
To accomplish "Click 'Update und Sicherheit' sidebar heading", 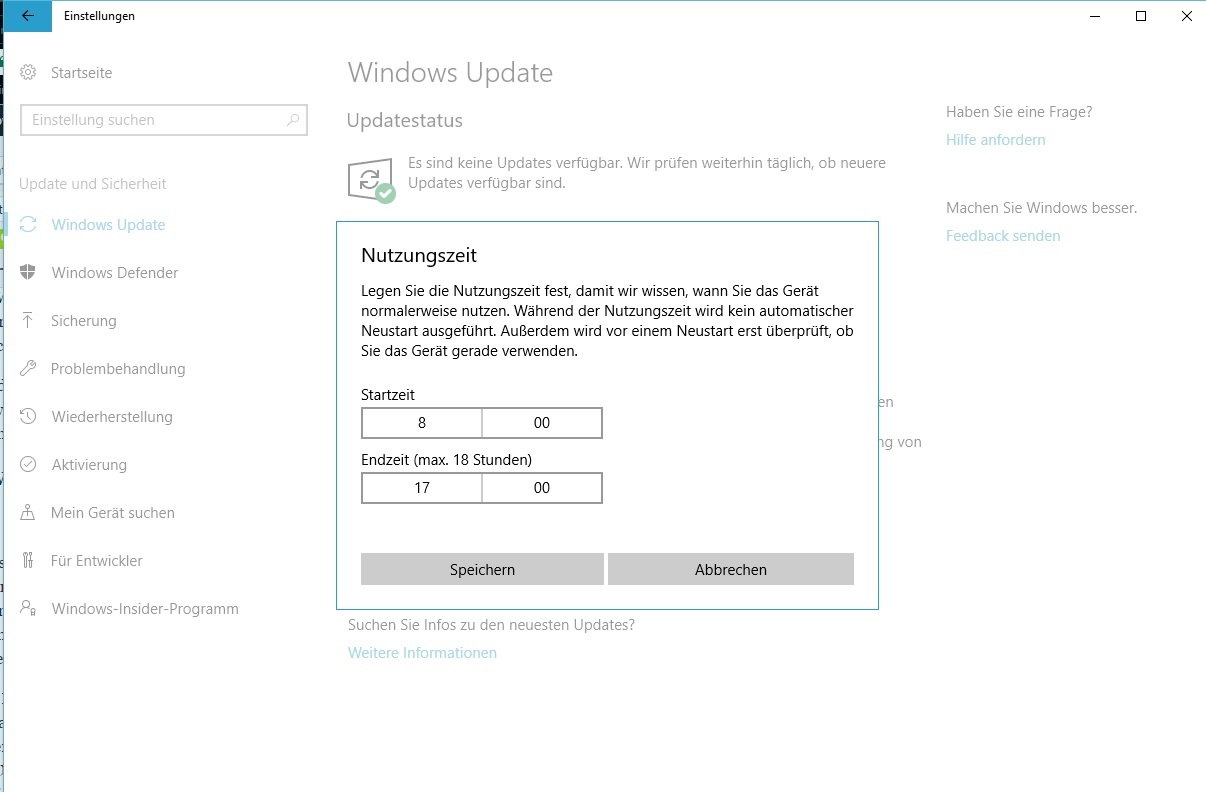I will (x=93, y=184).
